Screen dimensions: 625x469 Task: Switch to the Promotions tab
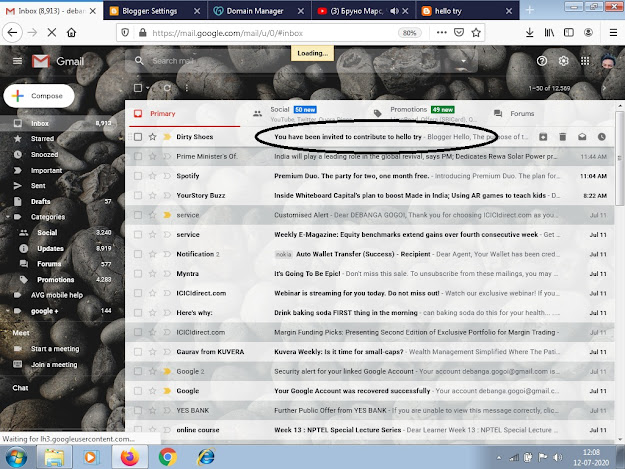[424, 114]
